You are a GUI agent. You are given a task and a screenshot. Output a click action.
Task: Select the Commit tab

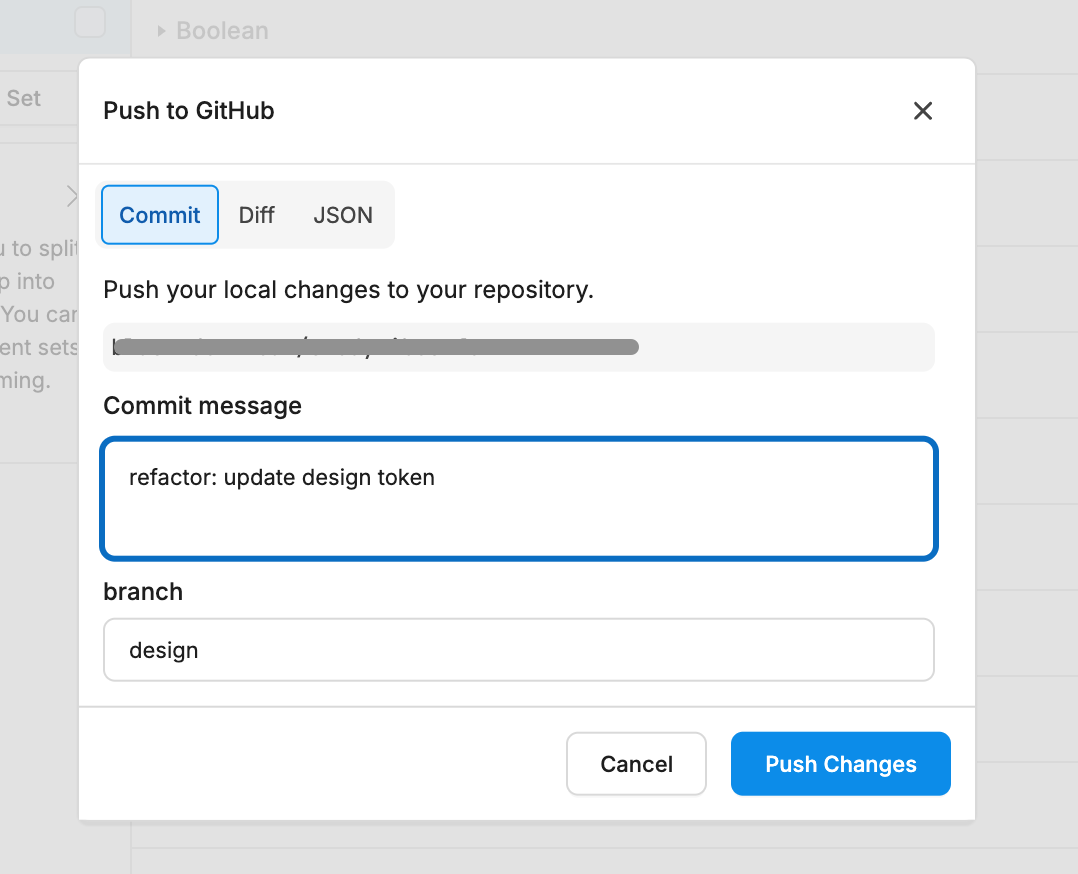[160, 215]
